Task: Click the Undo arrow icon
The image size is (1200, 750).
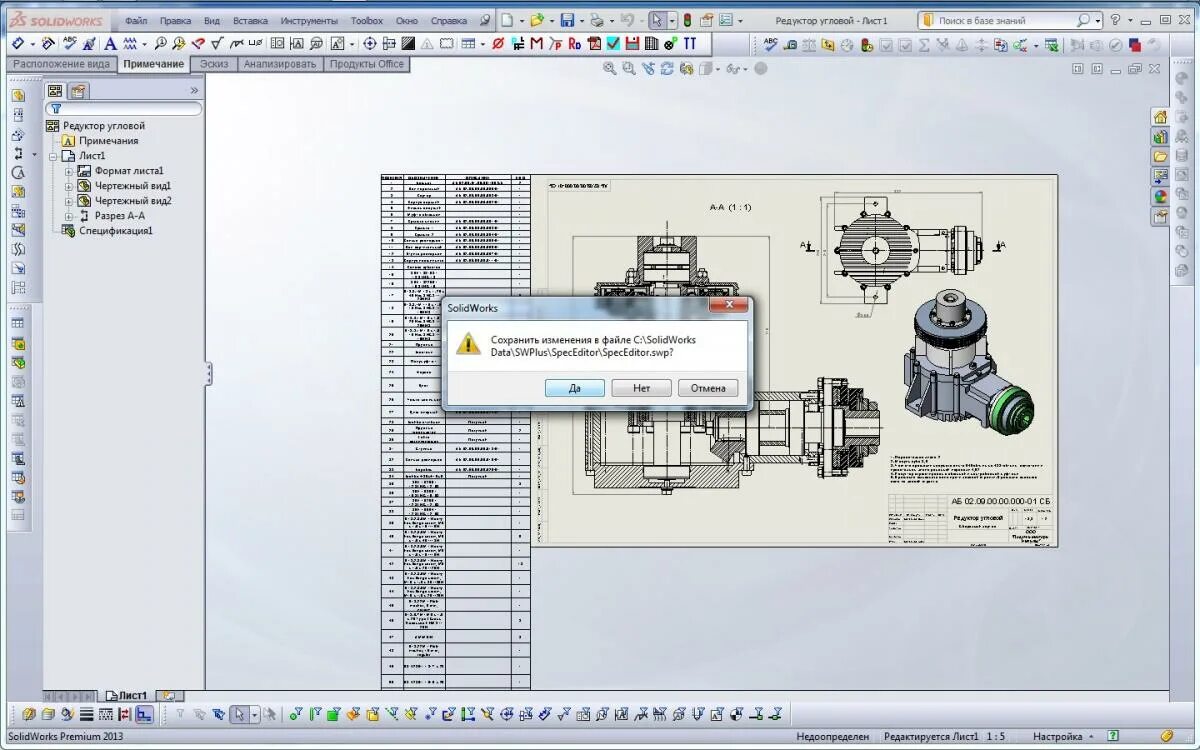Action: pos(626,20)
